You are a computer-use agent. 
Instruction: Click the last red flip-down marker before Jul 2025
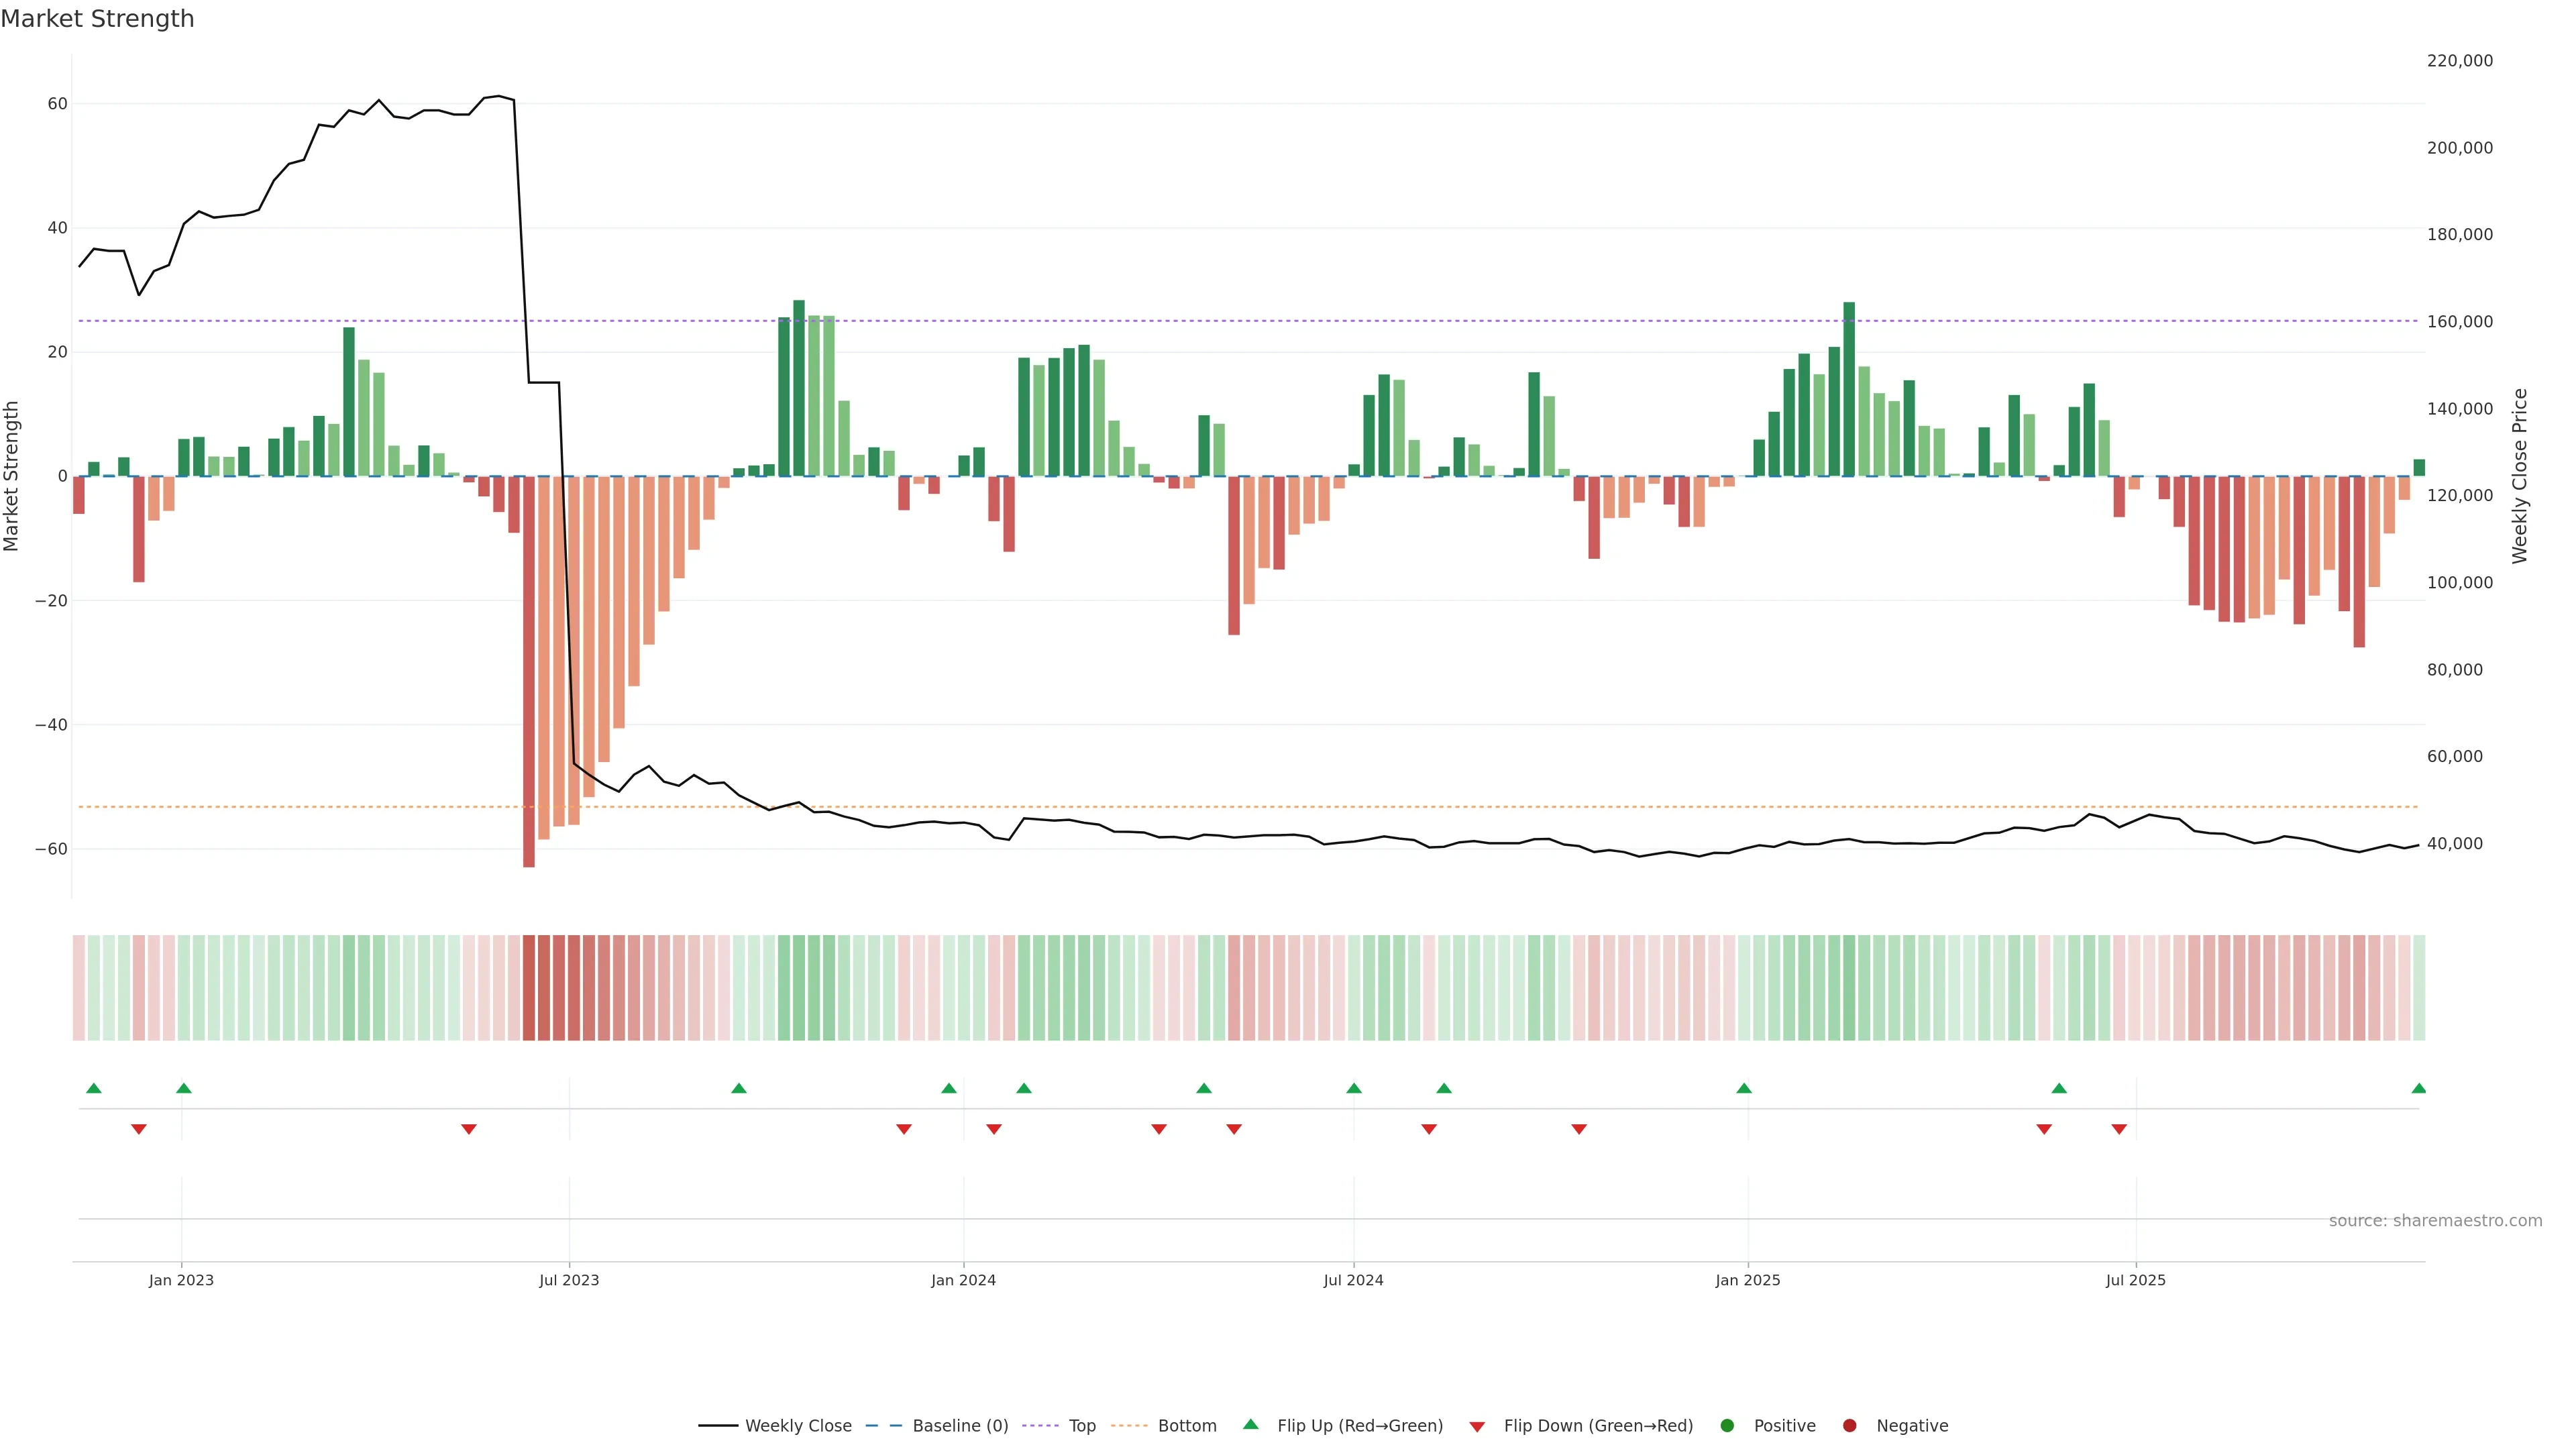click(2119, 1129)
